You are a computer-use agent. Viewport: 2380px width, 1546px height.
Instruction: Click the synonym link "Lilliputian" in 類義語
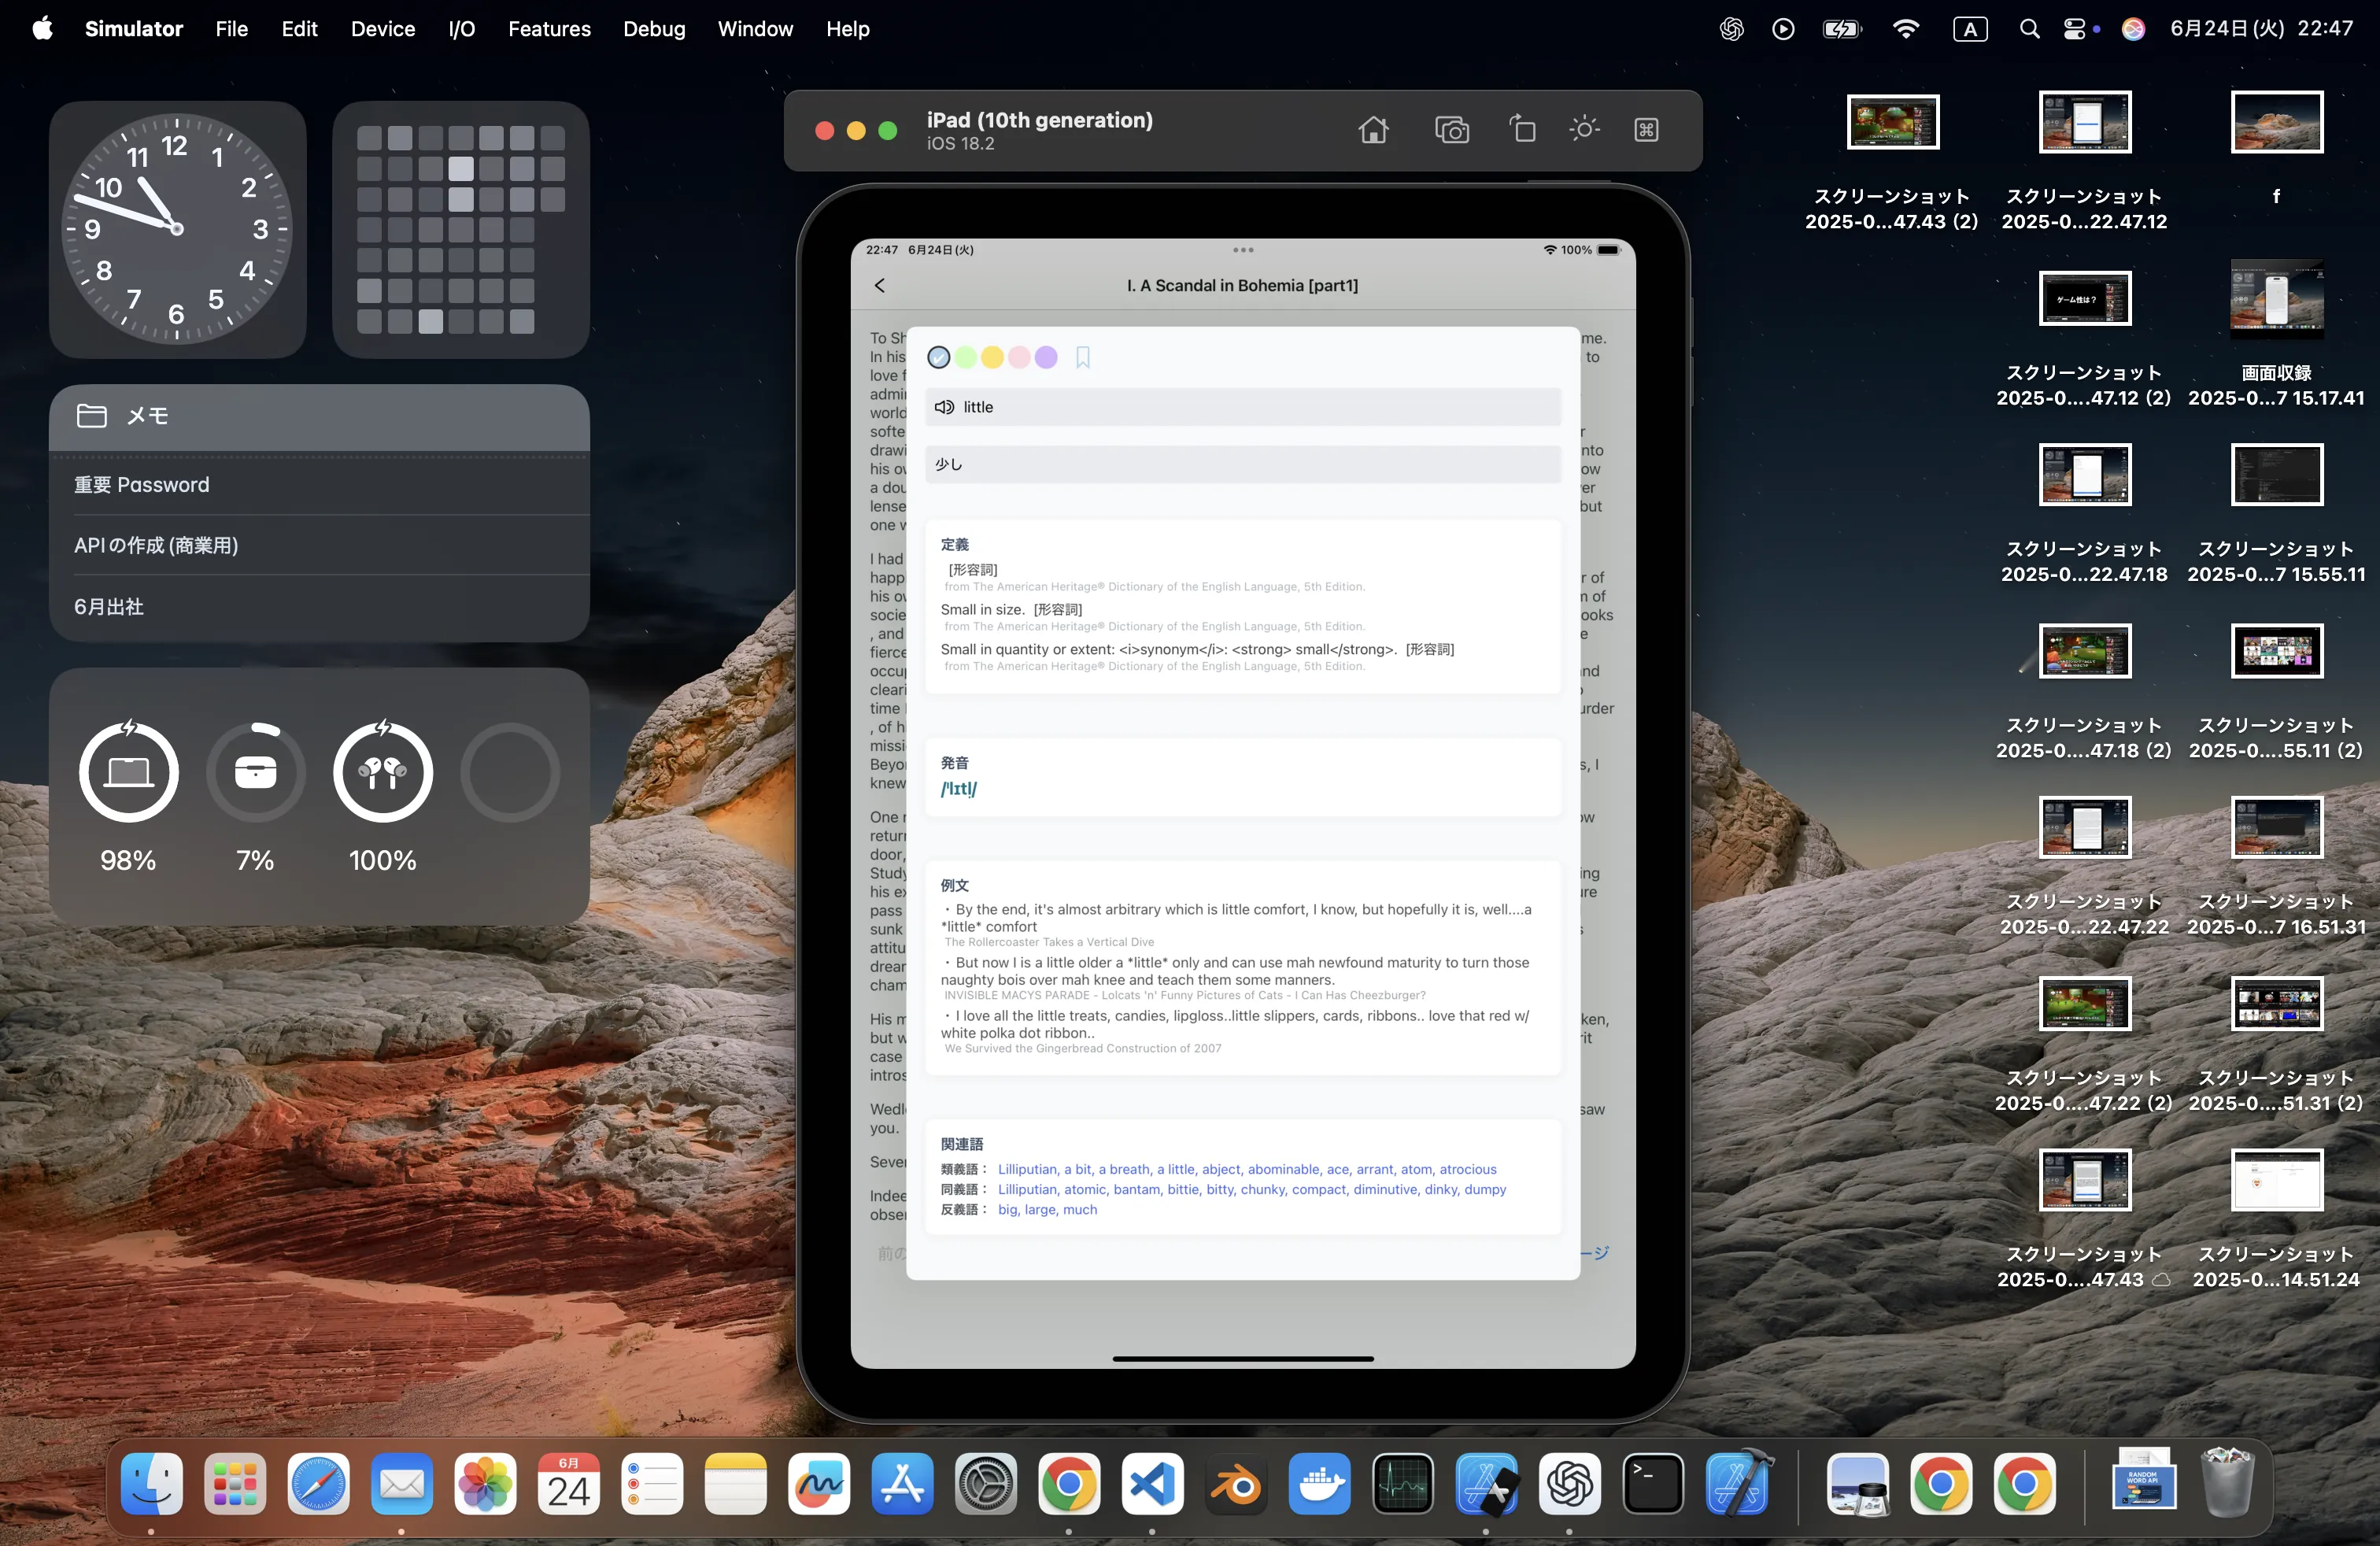tap(1027, 1169)
